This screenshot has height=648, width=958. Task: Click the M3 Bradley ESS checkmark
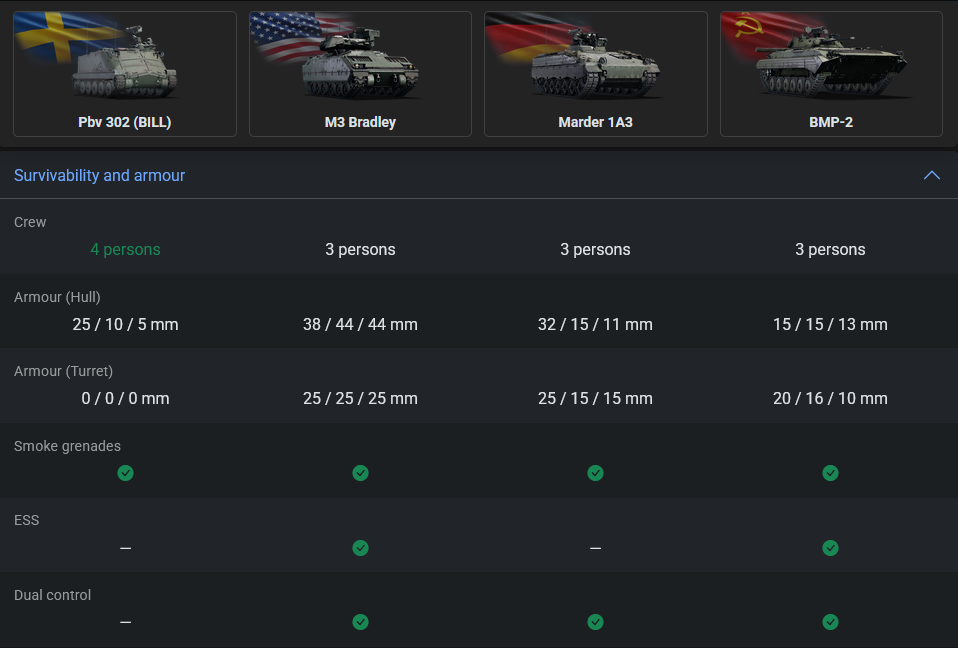(x=360, y=548)
